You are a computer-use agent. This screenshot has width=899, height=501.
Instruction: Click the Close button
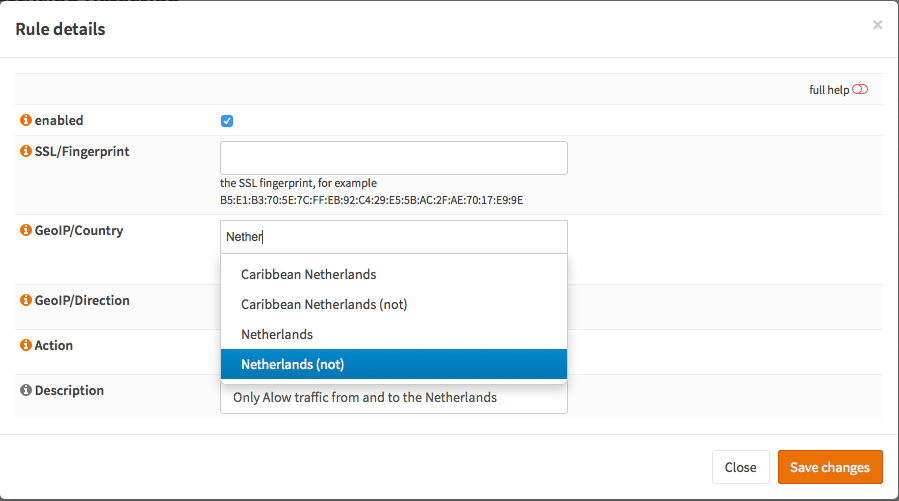point(740,467)
